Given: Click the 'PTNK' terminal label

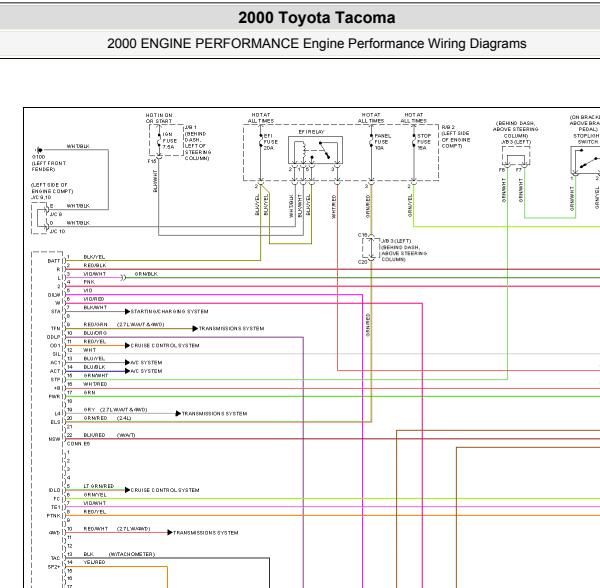Looking at the screenshot, I should (54, 516).
